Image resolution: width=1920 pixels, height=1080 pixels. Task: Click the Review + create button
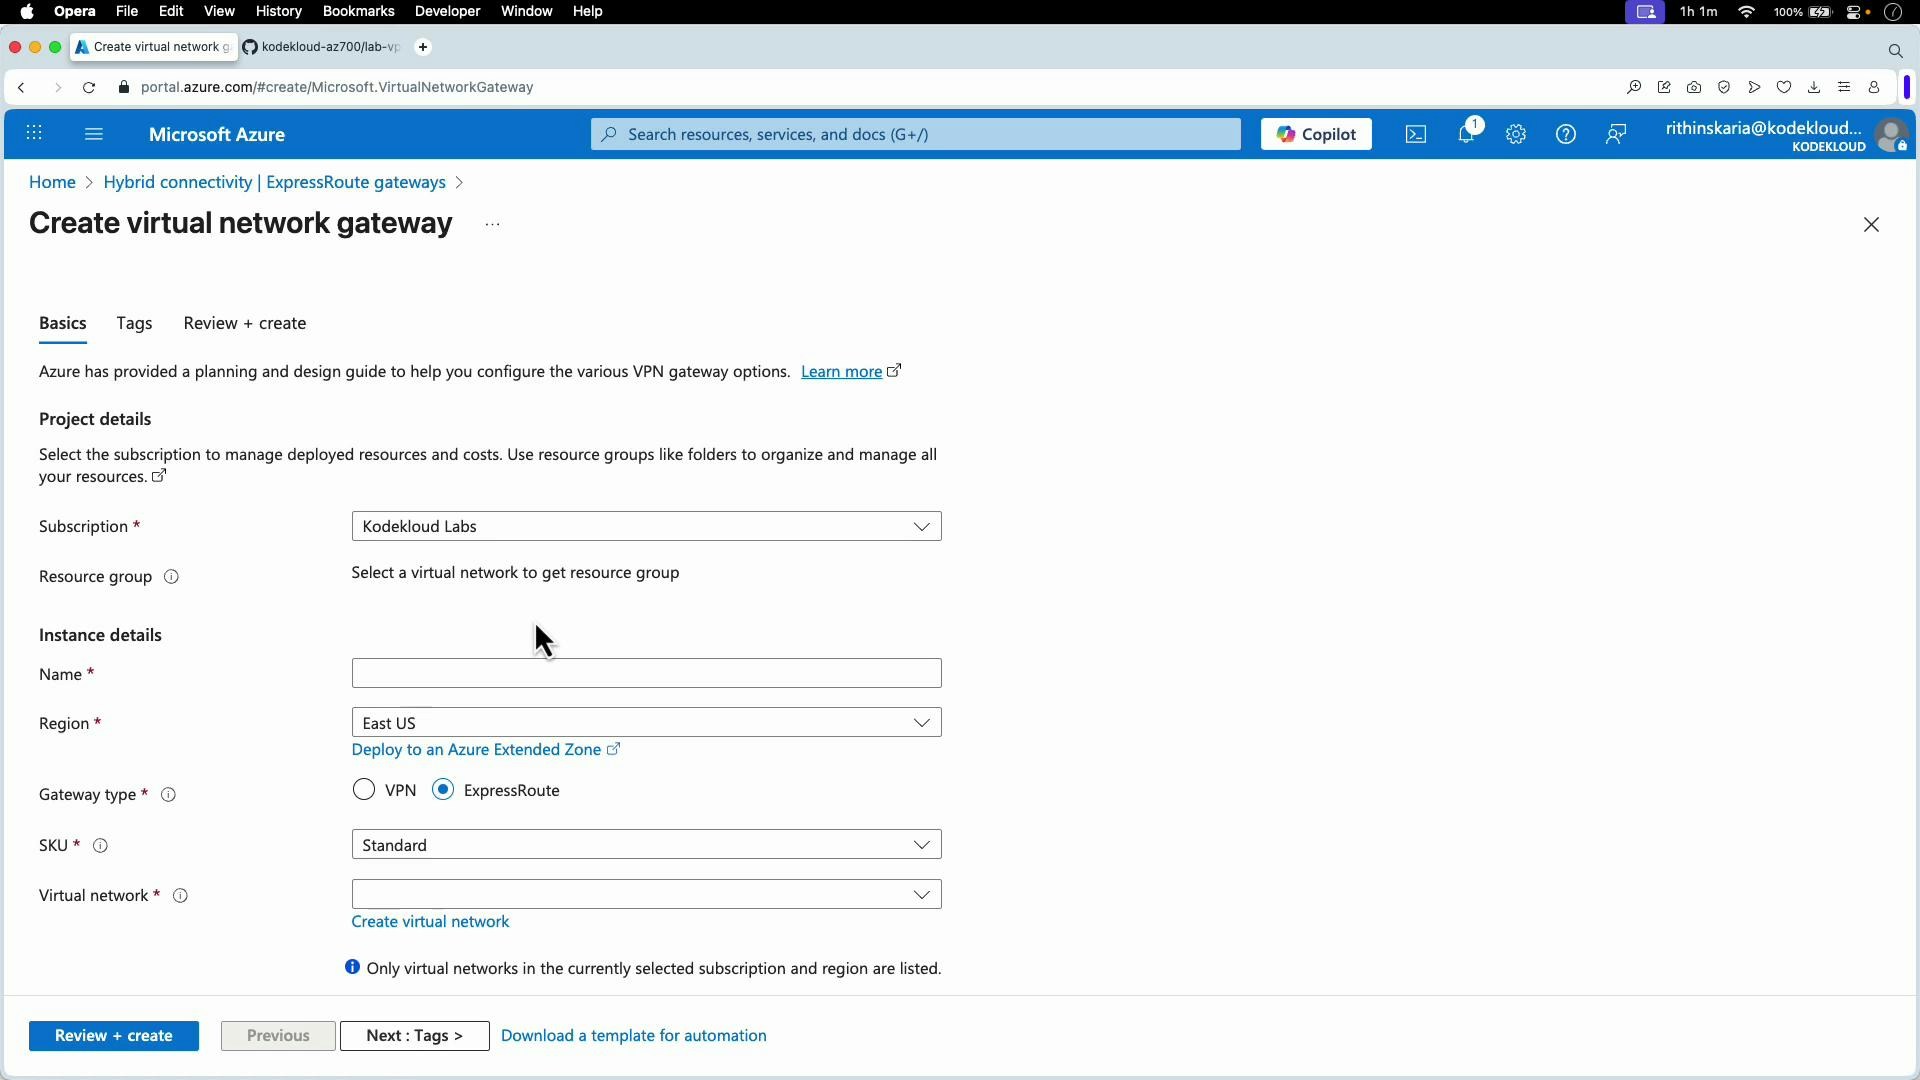(114, 1035)
